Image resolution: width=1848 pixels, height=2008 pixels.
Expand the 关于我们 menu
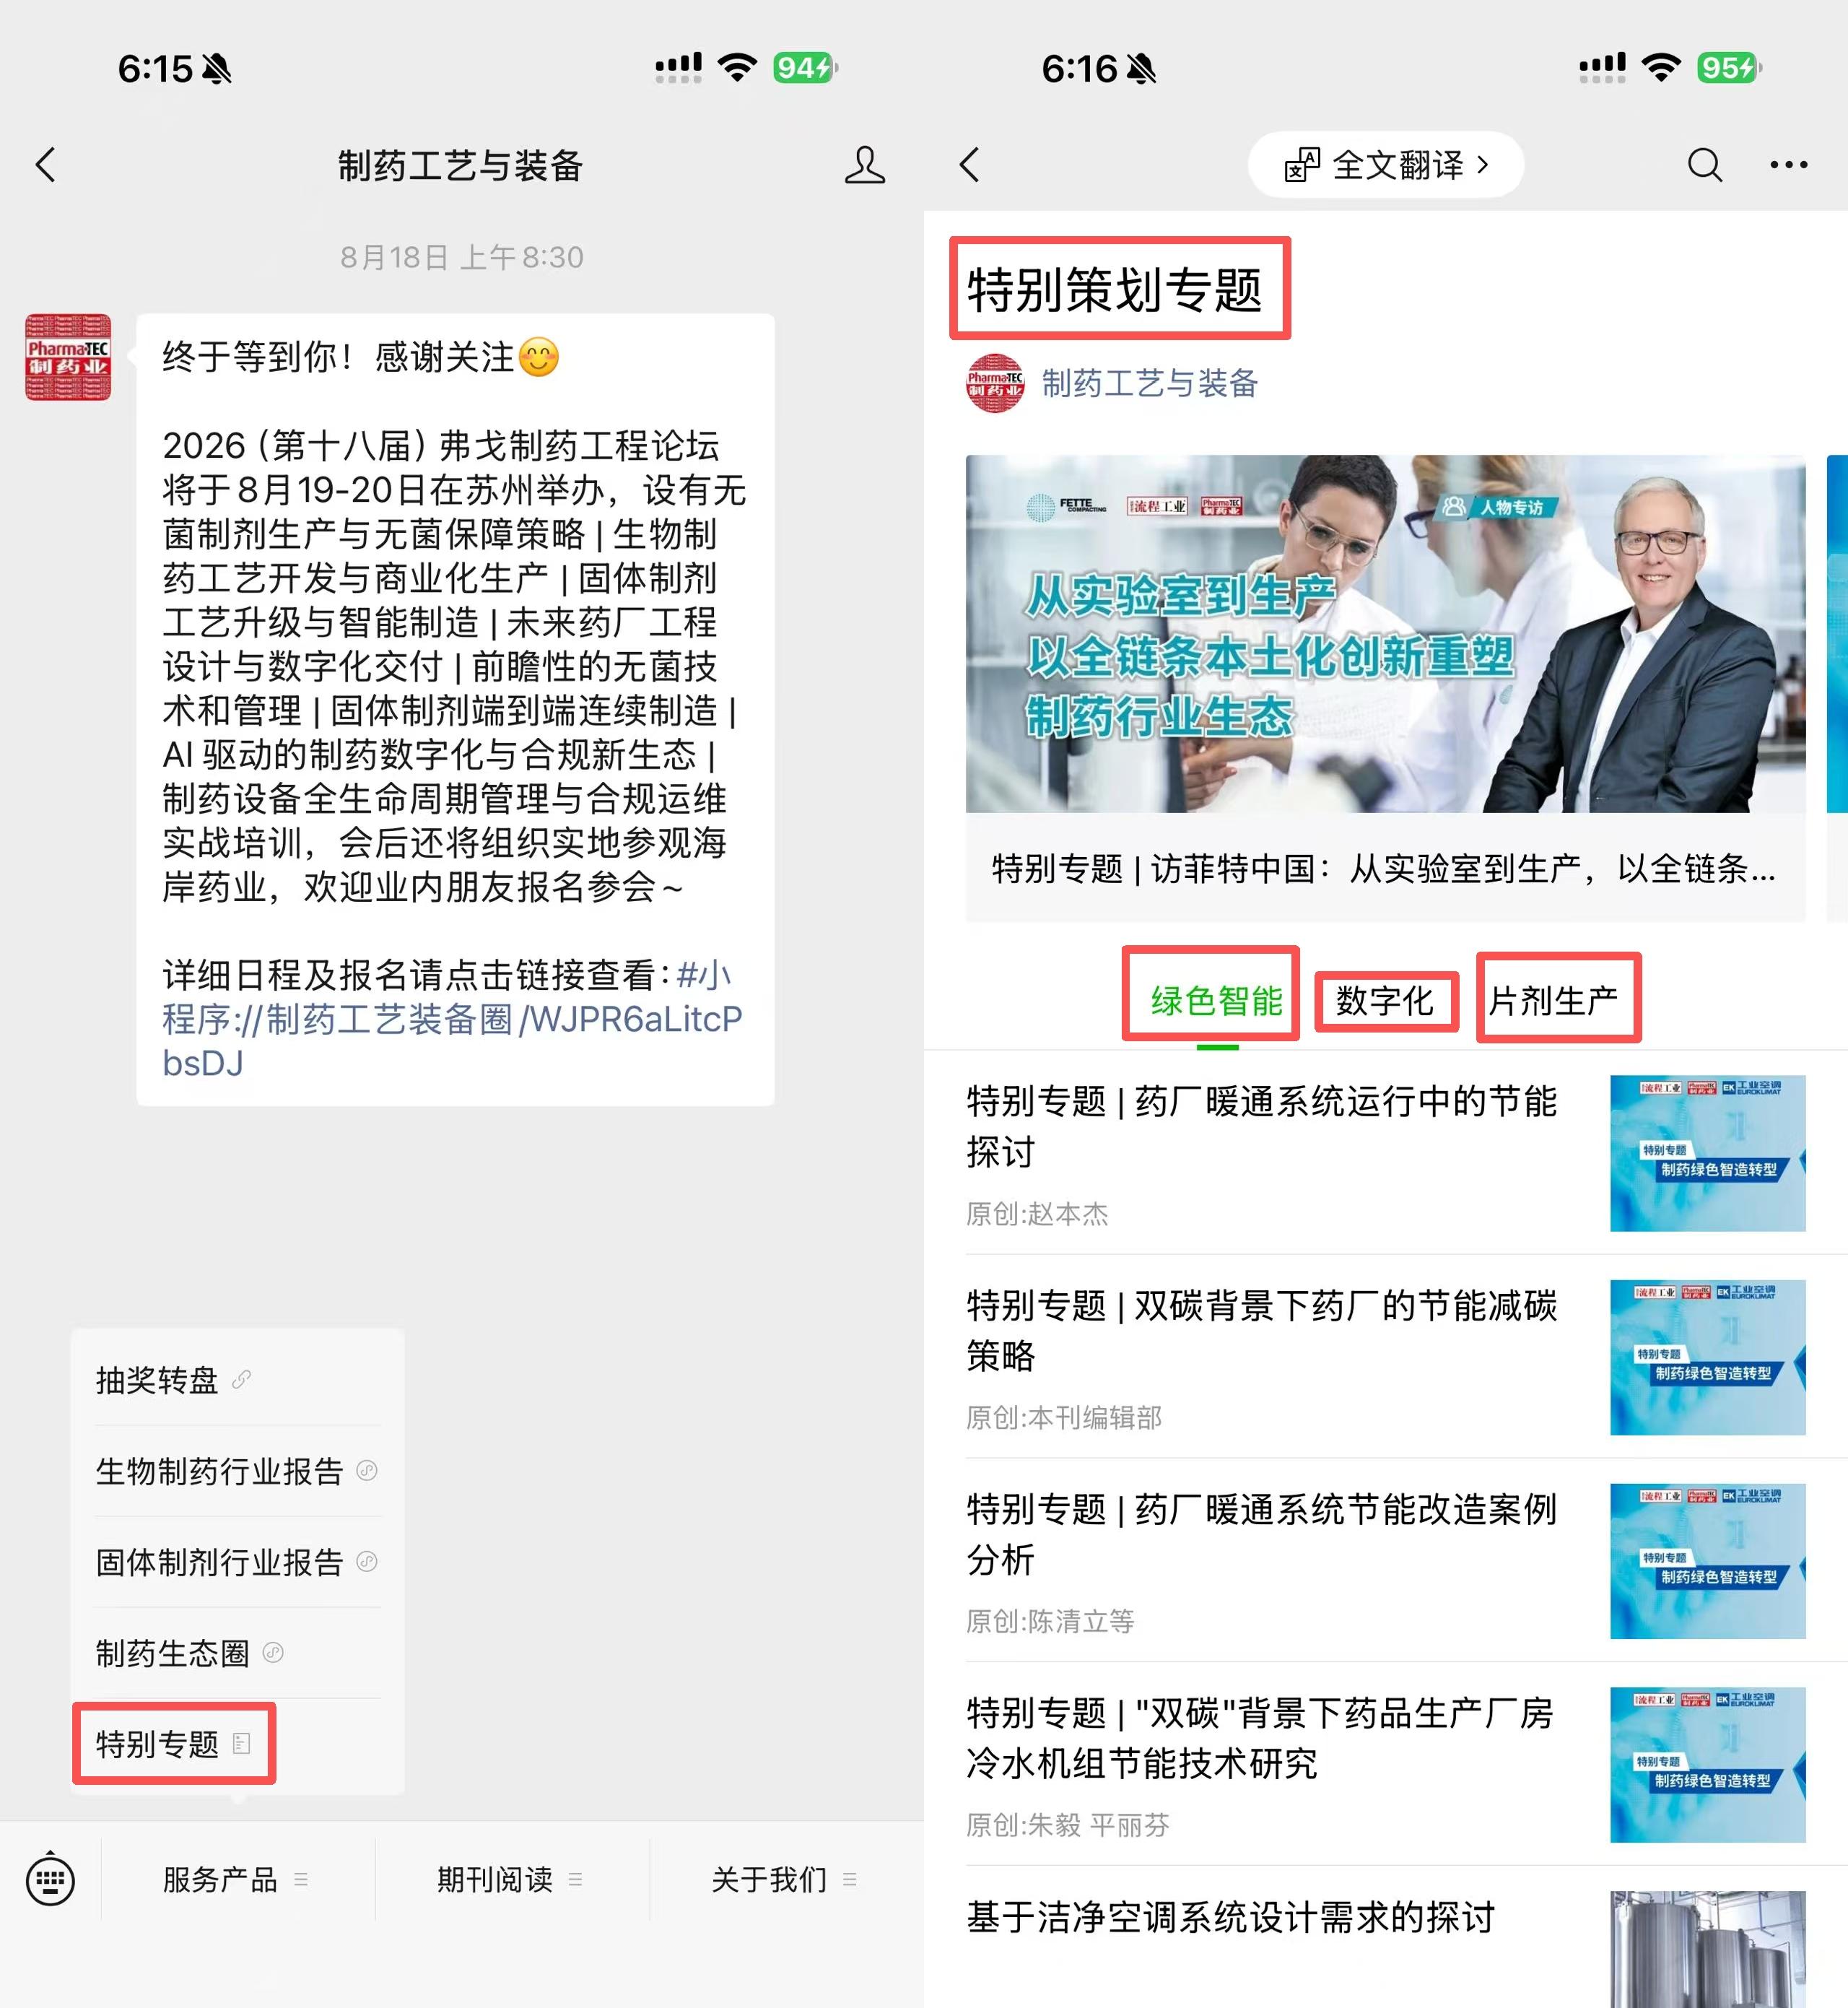click(785, 1880)
